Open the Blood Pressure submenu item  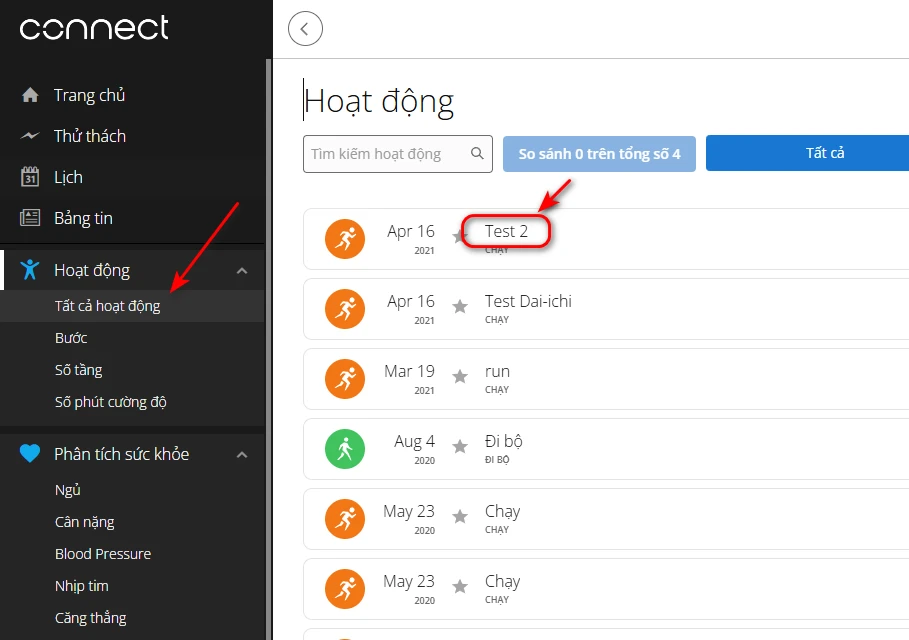pyautogui.click(x=103, y=554)
